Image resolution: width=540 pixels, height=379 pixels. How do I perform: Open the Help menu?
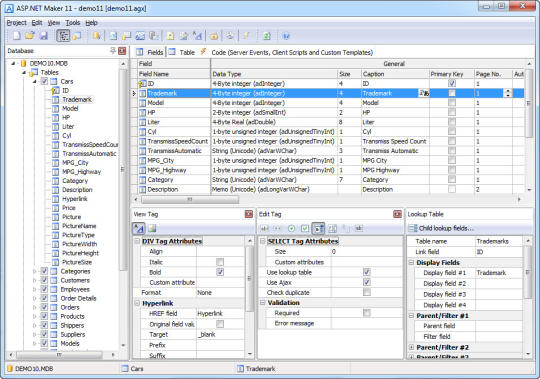pos(91,23)
